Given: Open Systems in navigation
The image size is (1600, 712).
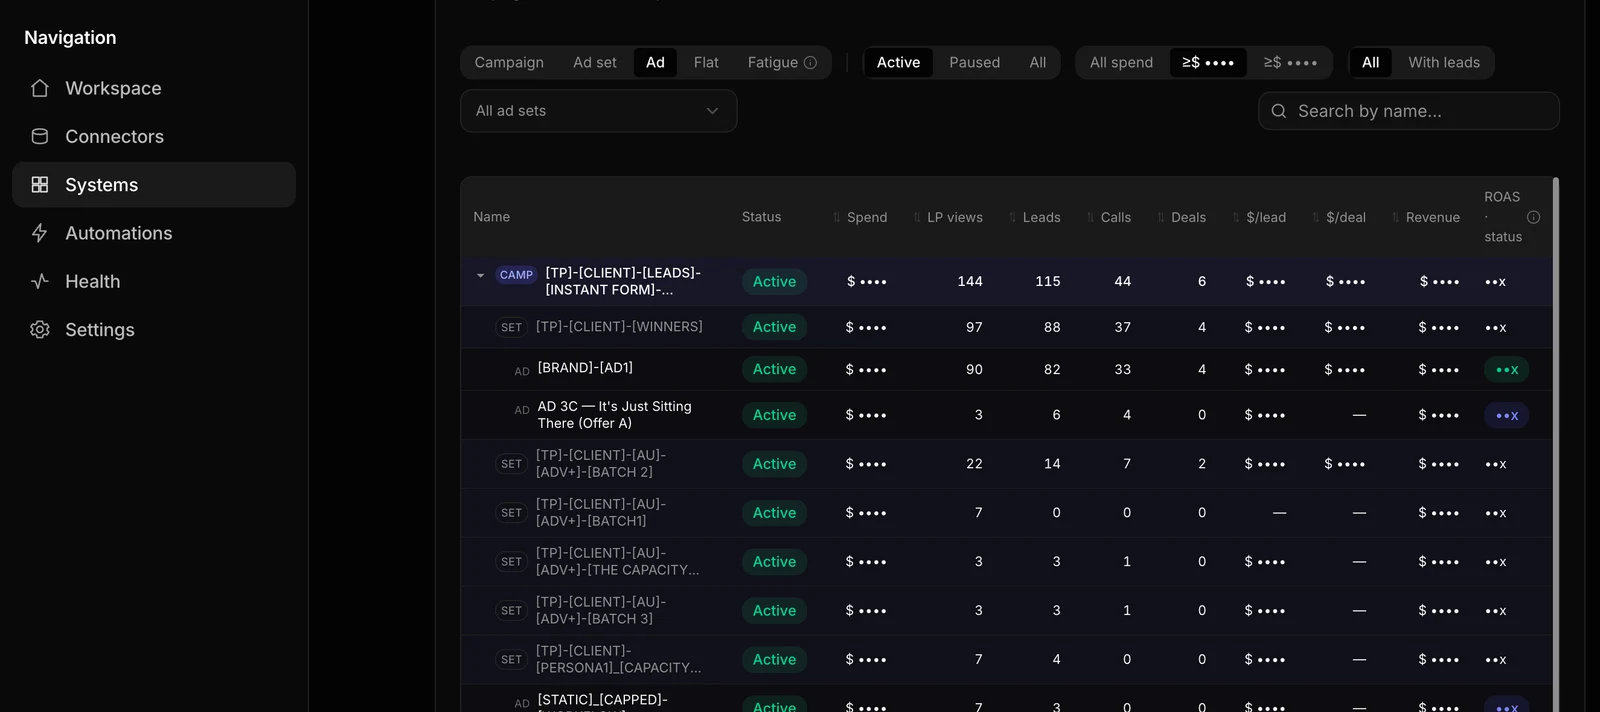Looking at the screenshot, I should (x=154, y=184).
